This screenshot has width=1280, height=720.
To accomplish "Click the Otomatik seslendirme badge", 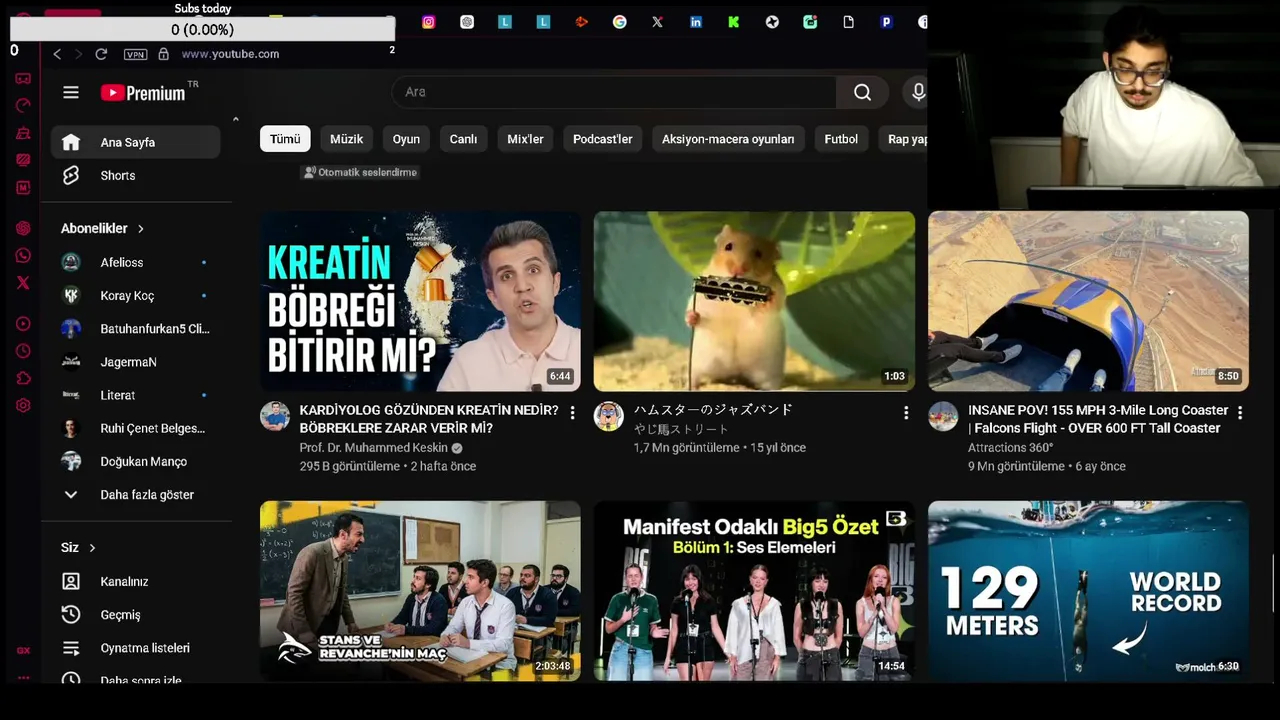I will [x=360, y=172].
